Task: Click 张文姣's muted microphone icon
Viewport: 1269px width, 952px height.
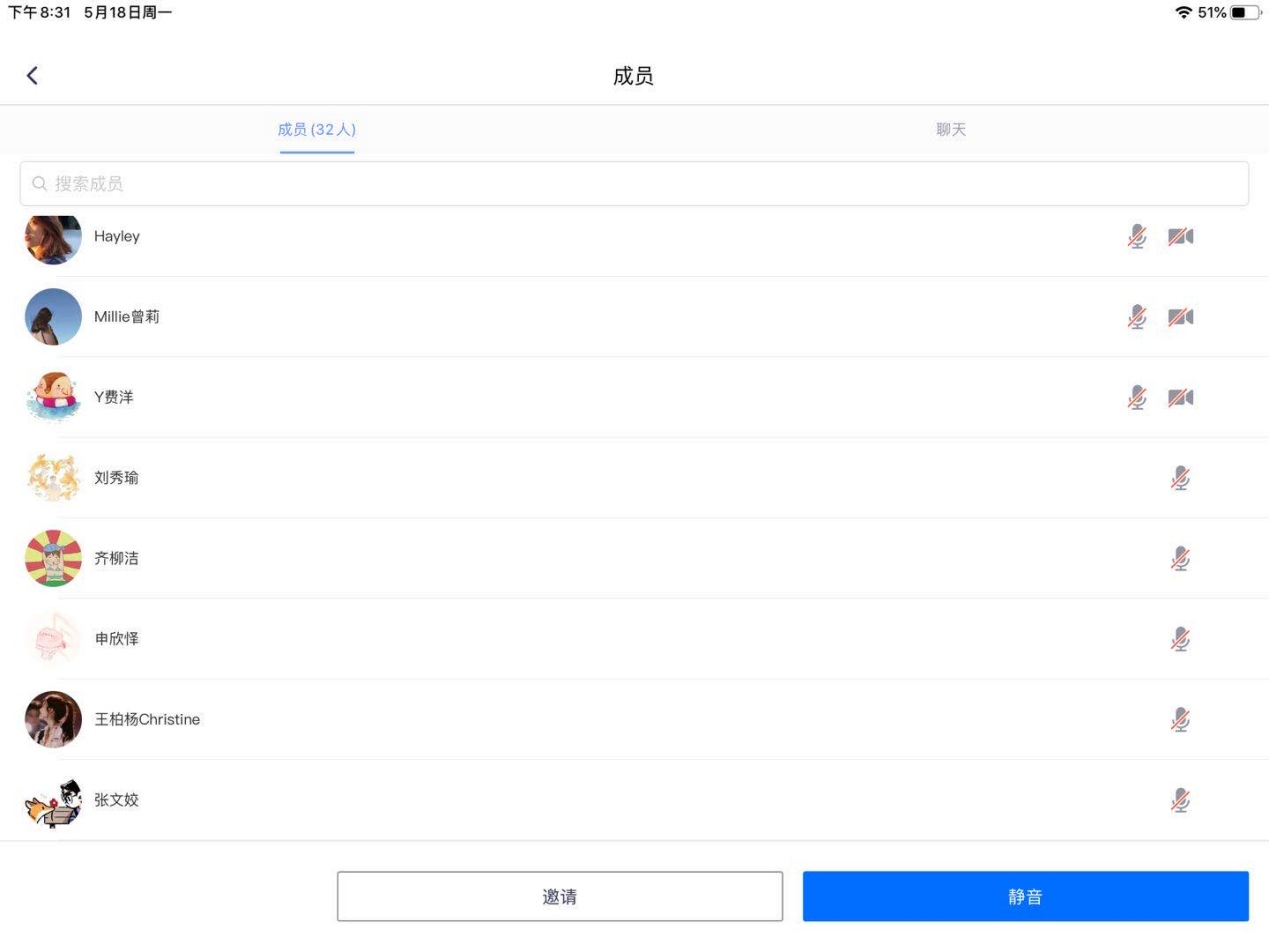Action: pyautogui.click(x=1181, y=800)
